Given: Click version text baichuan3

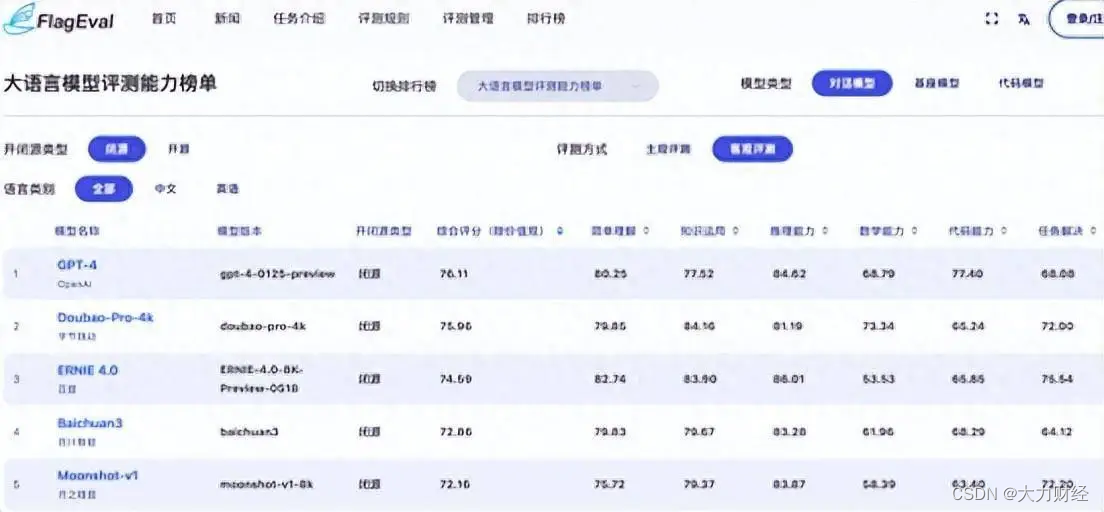Looking at the screenshot, I should point(249,432).
